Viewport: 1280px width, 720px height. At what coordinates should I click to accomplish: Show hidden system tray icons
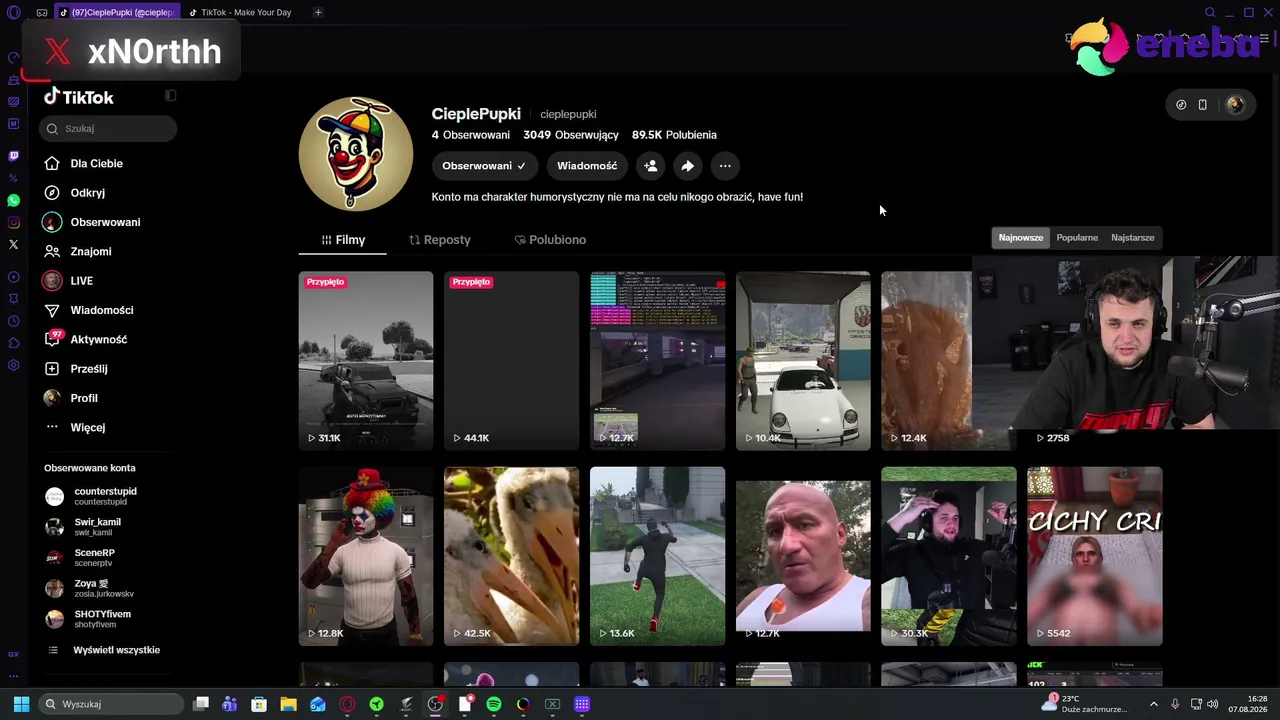click(1153, 704)
